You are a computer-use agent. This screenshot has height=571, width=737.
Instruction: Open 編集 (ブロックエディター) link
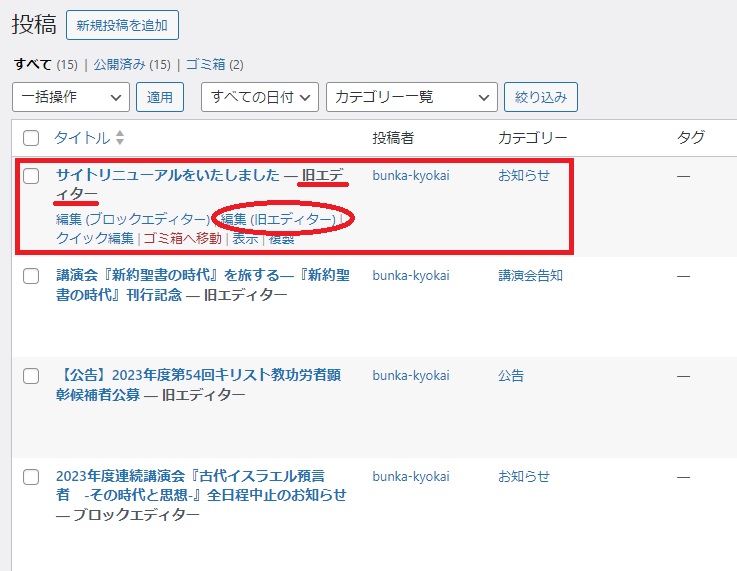pyautogui.click(x=132, y=219)
